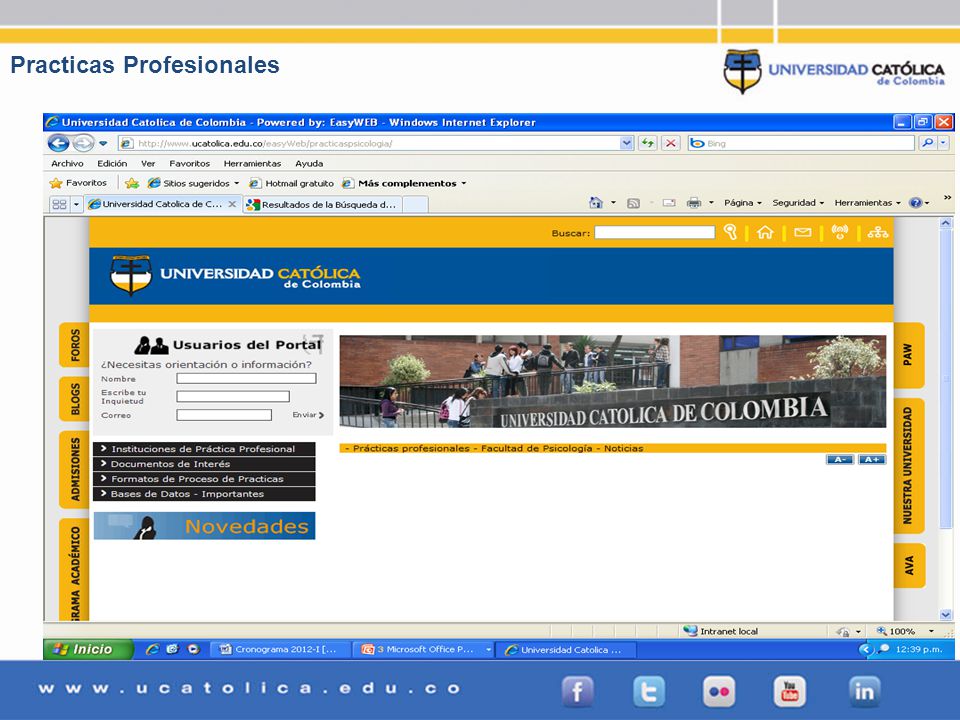960x720 pixels.
Task: Click the browser Back arrow button
Action: [x=58, y=143]
